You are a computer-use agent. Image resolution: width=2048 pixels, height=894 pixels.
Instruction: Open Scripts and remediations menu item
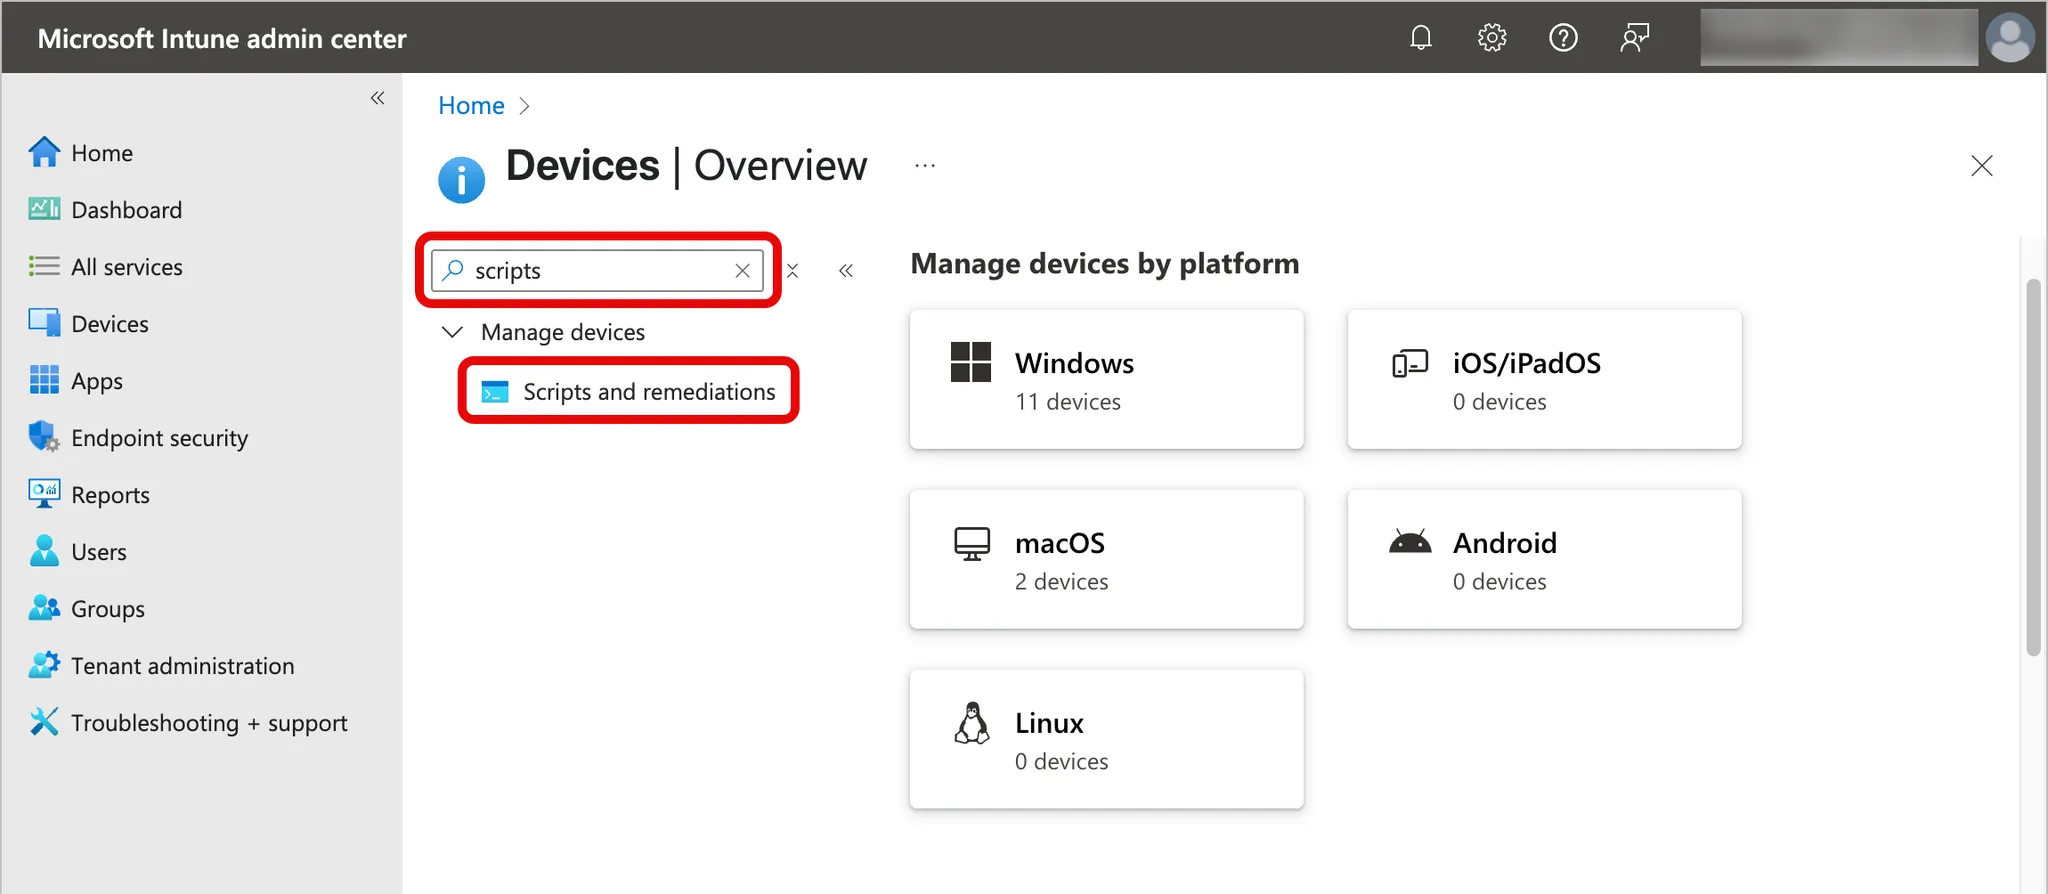point(629,391)
